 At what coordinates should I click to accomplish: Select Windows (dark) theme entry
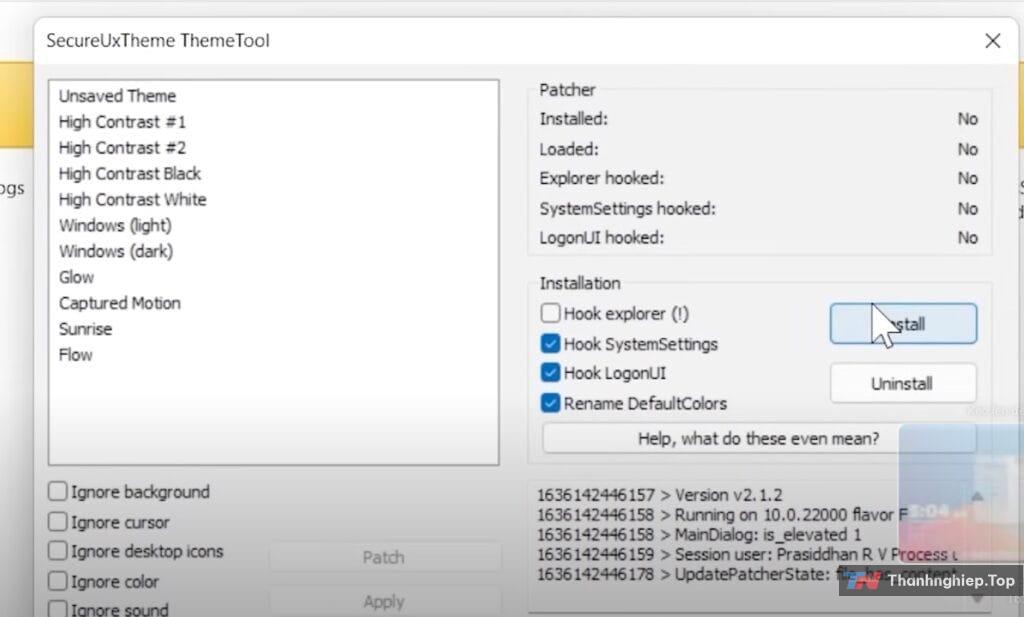pyautogui.click(x=115, y=251)
